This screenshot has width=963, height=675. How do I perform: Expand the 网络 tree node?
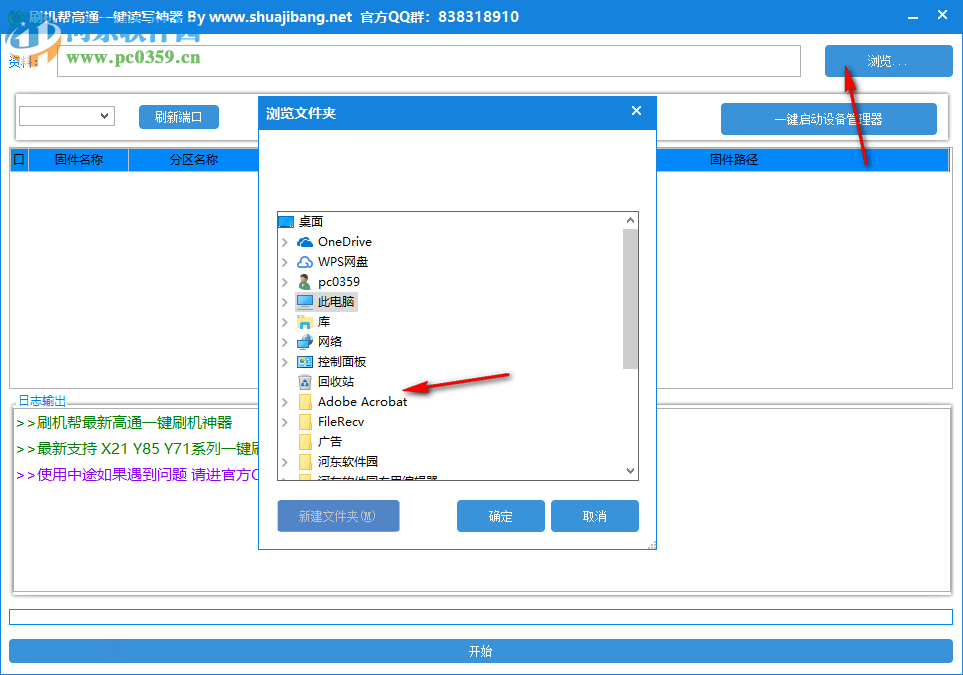pos(285,342)
